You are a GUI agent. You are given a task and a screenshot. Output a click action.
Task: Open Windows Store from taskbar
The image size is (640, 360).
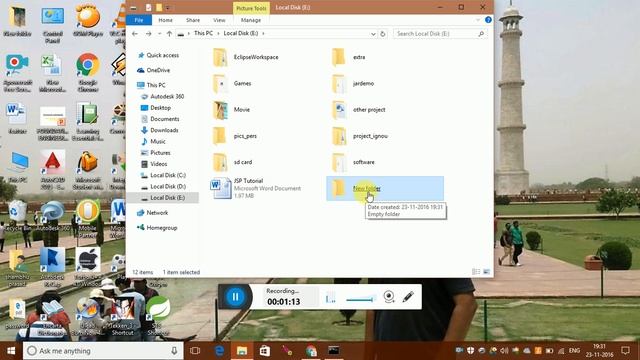tap(264, 351)
